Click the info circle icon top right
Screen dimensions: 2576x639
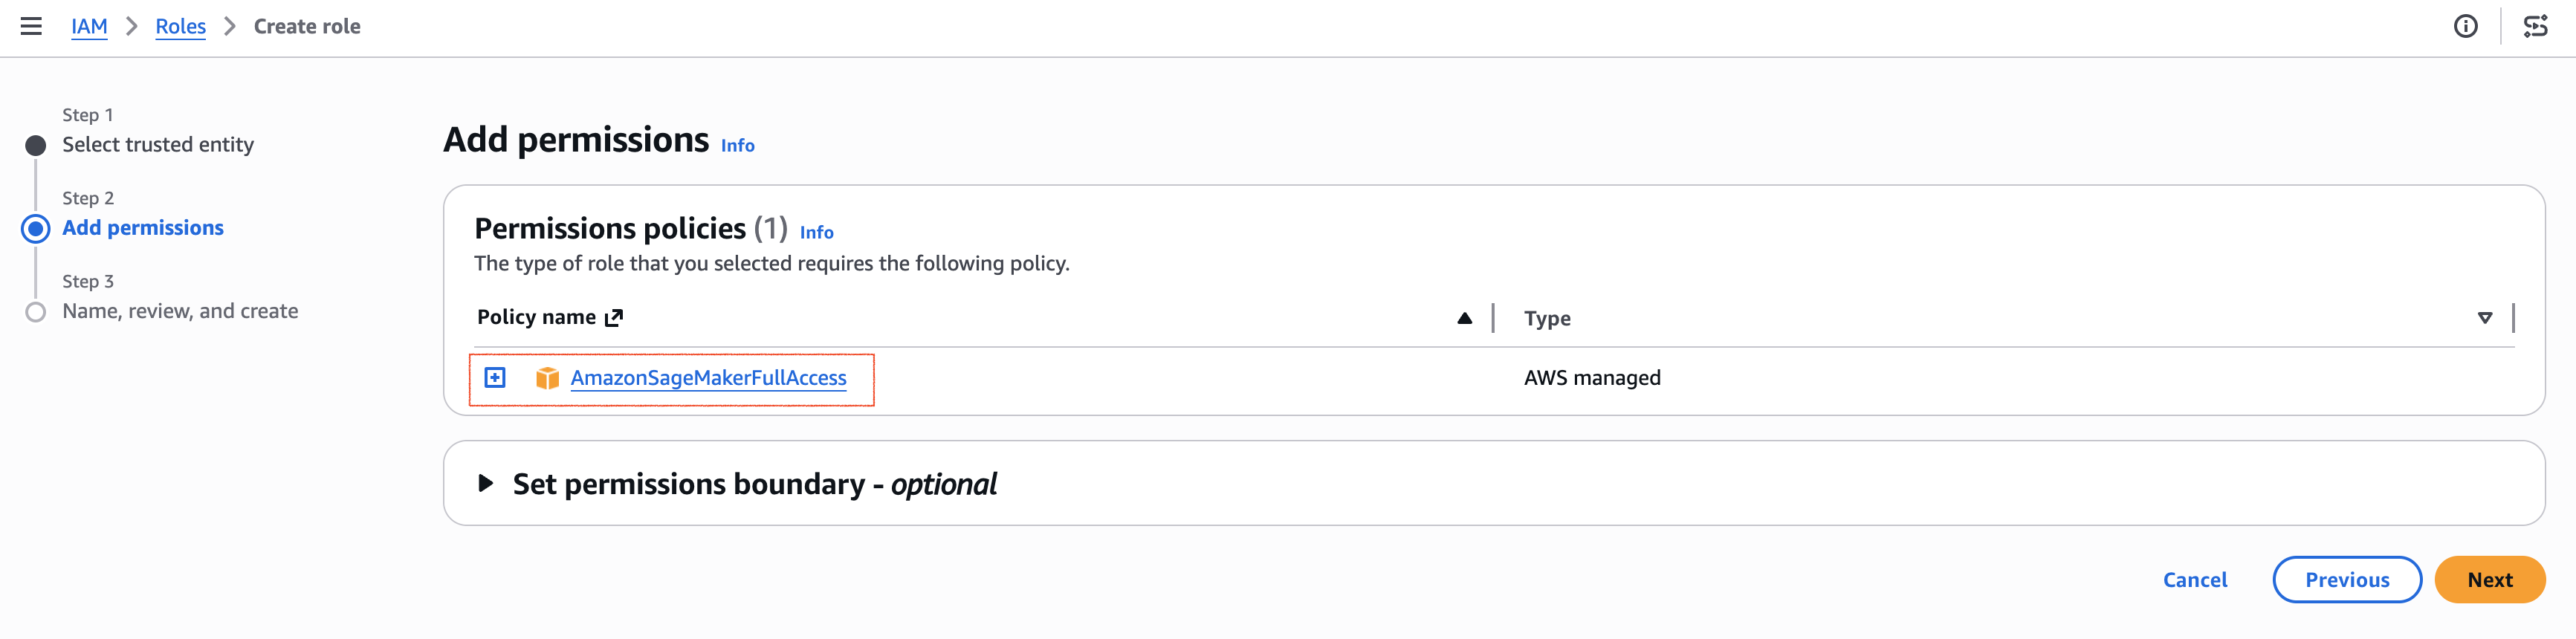pos(2465,26)
